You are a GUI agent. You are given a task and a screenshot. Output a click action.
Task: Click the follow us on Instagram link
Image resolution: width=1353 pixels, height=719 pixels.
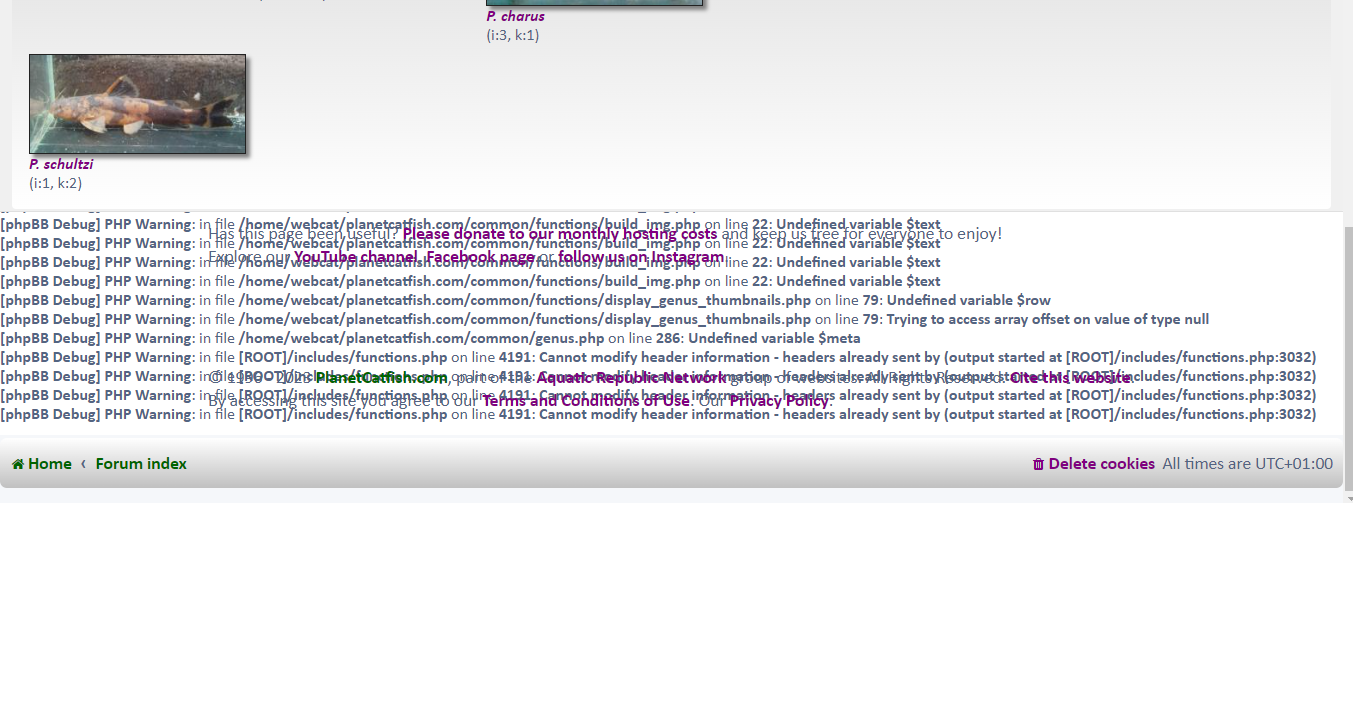pos(641,257)
